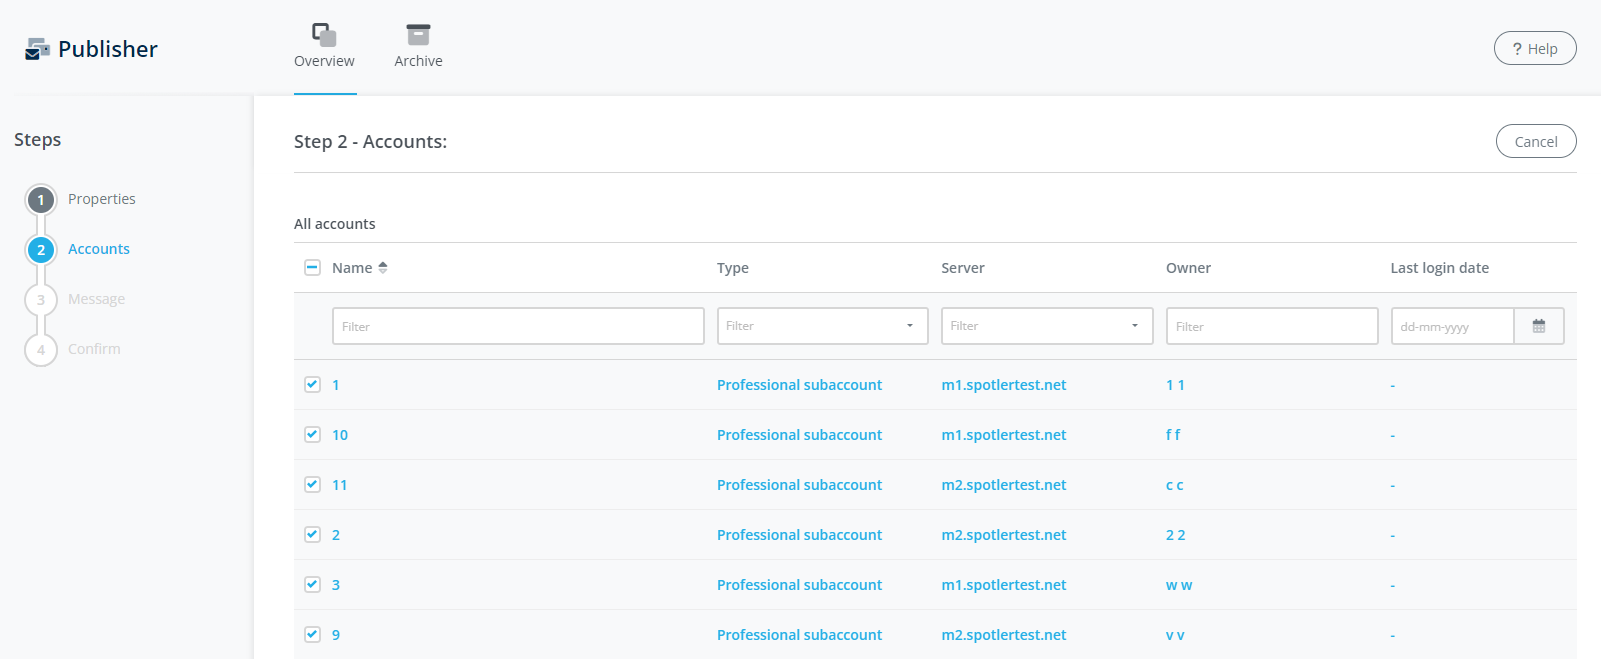
Task: Open account name 9 link
Action: (x=336, y=635)
